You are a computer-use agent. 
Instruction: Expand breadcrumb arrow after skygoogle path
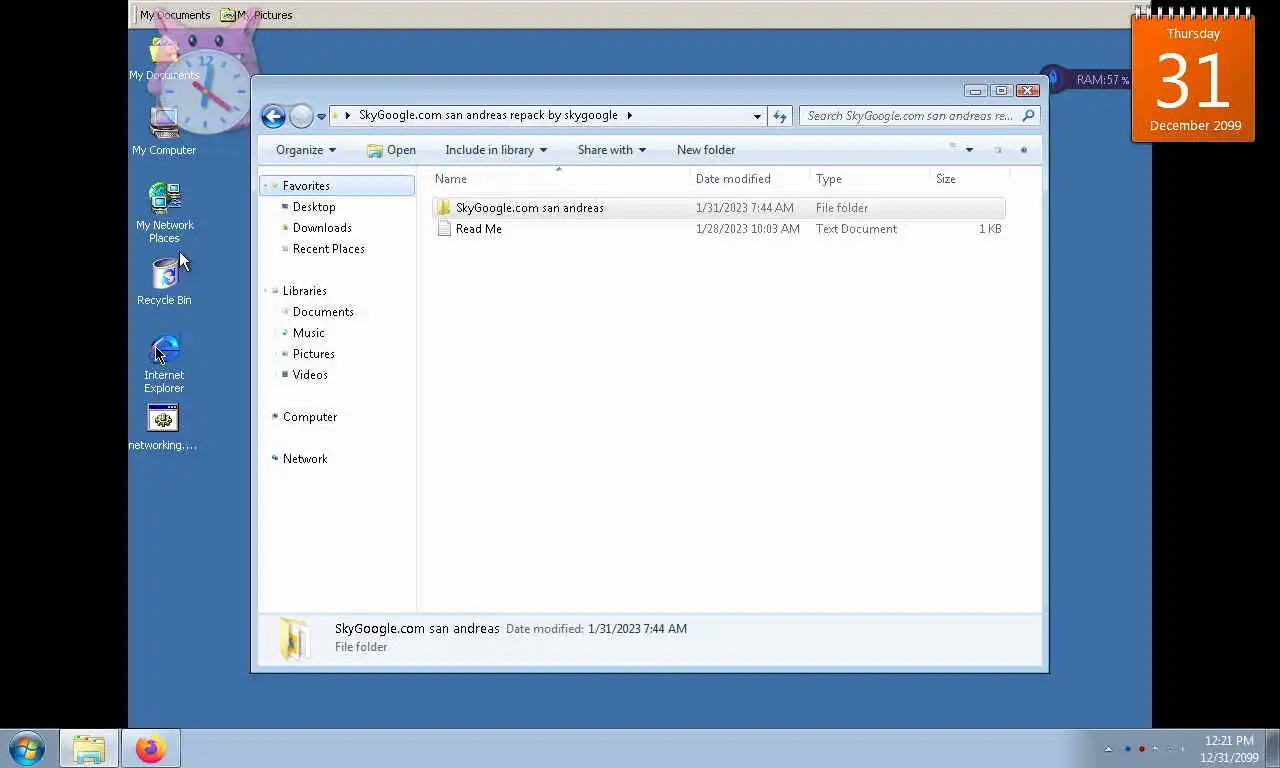click(629, 115)
